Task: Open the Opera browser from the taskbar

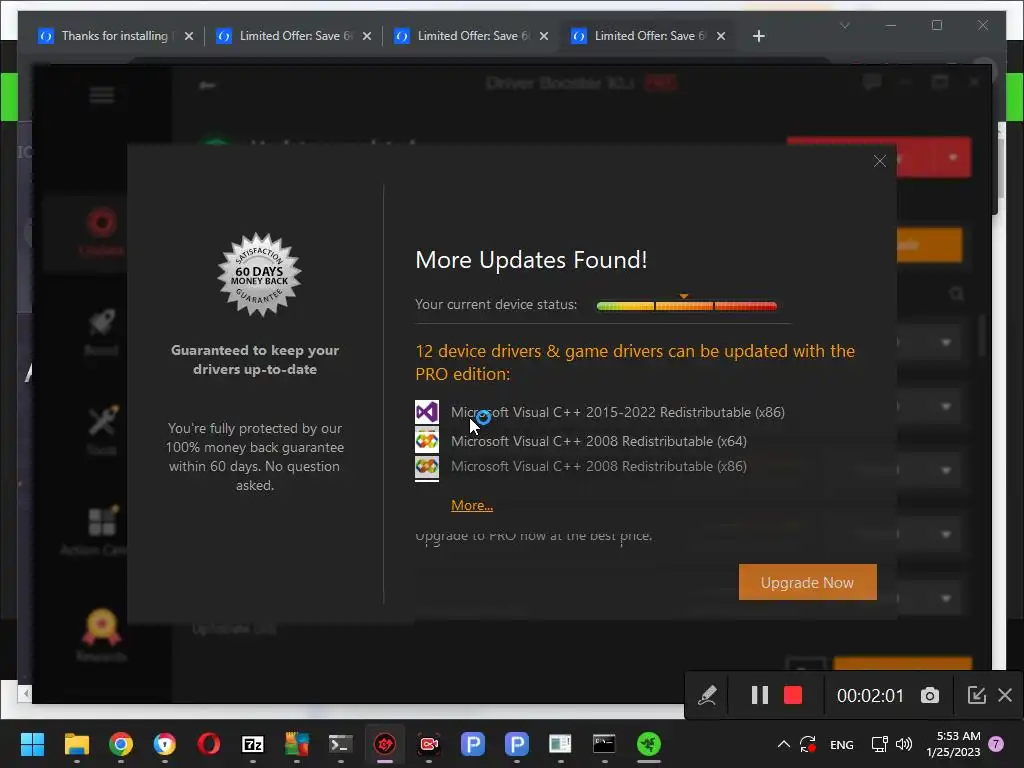Action: click(209, 744)
